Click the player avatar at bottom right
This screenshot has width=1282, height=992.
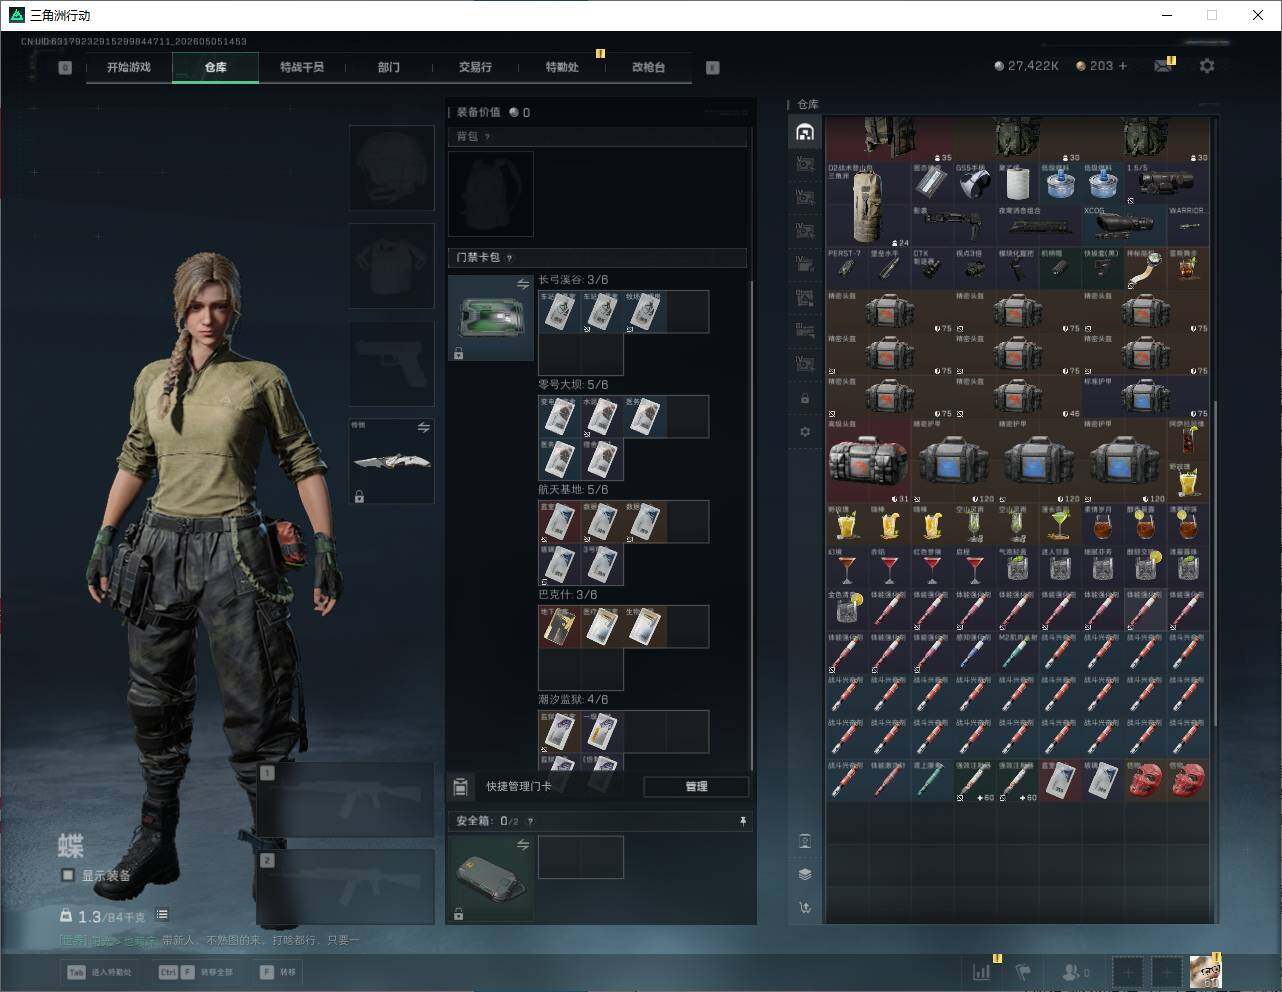point(1205,972)
